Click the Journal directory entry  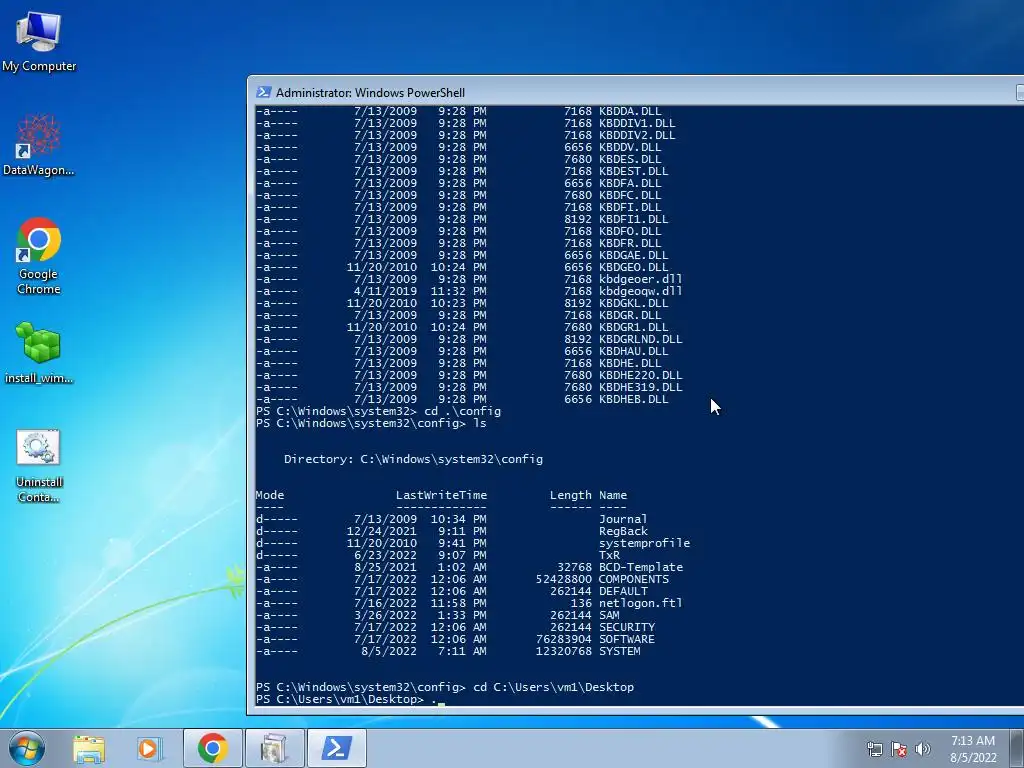(623, 519)
